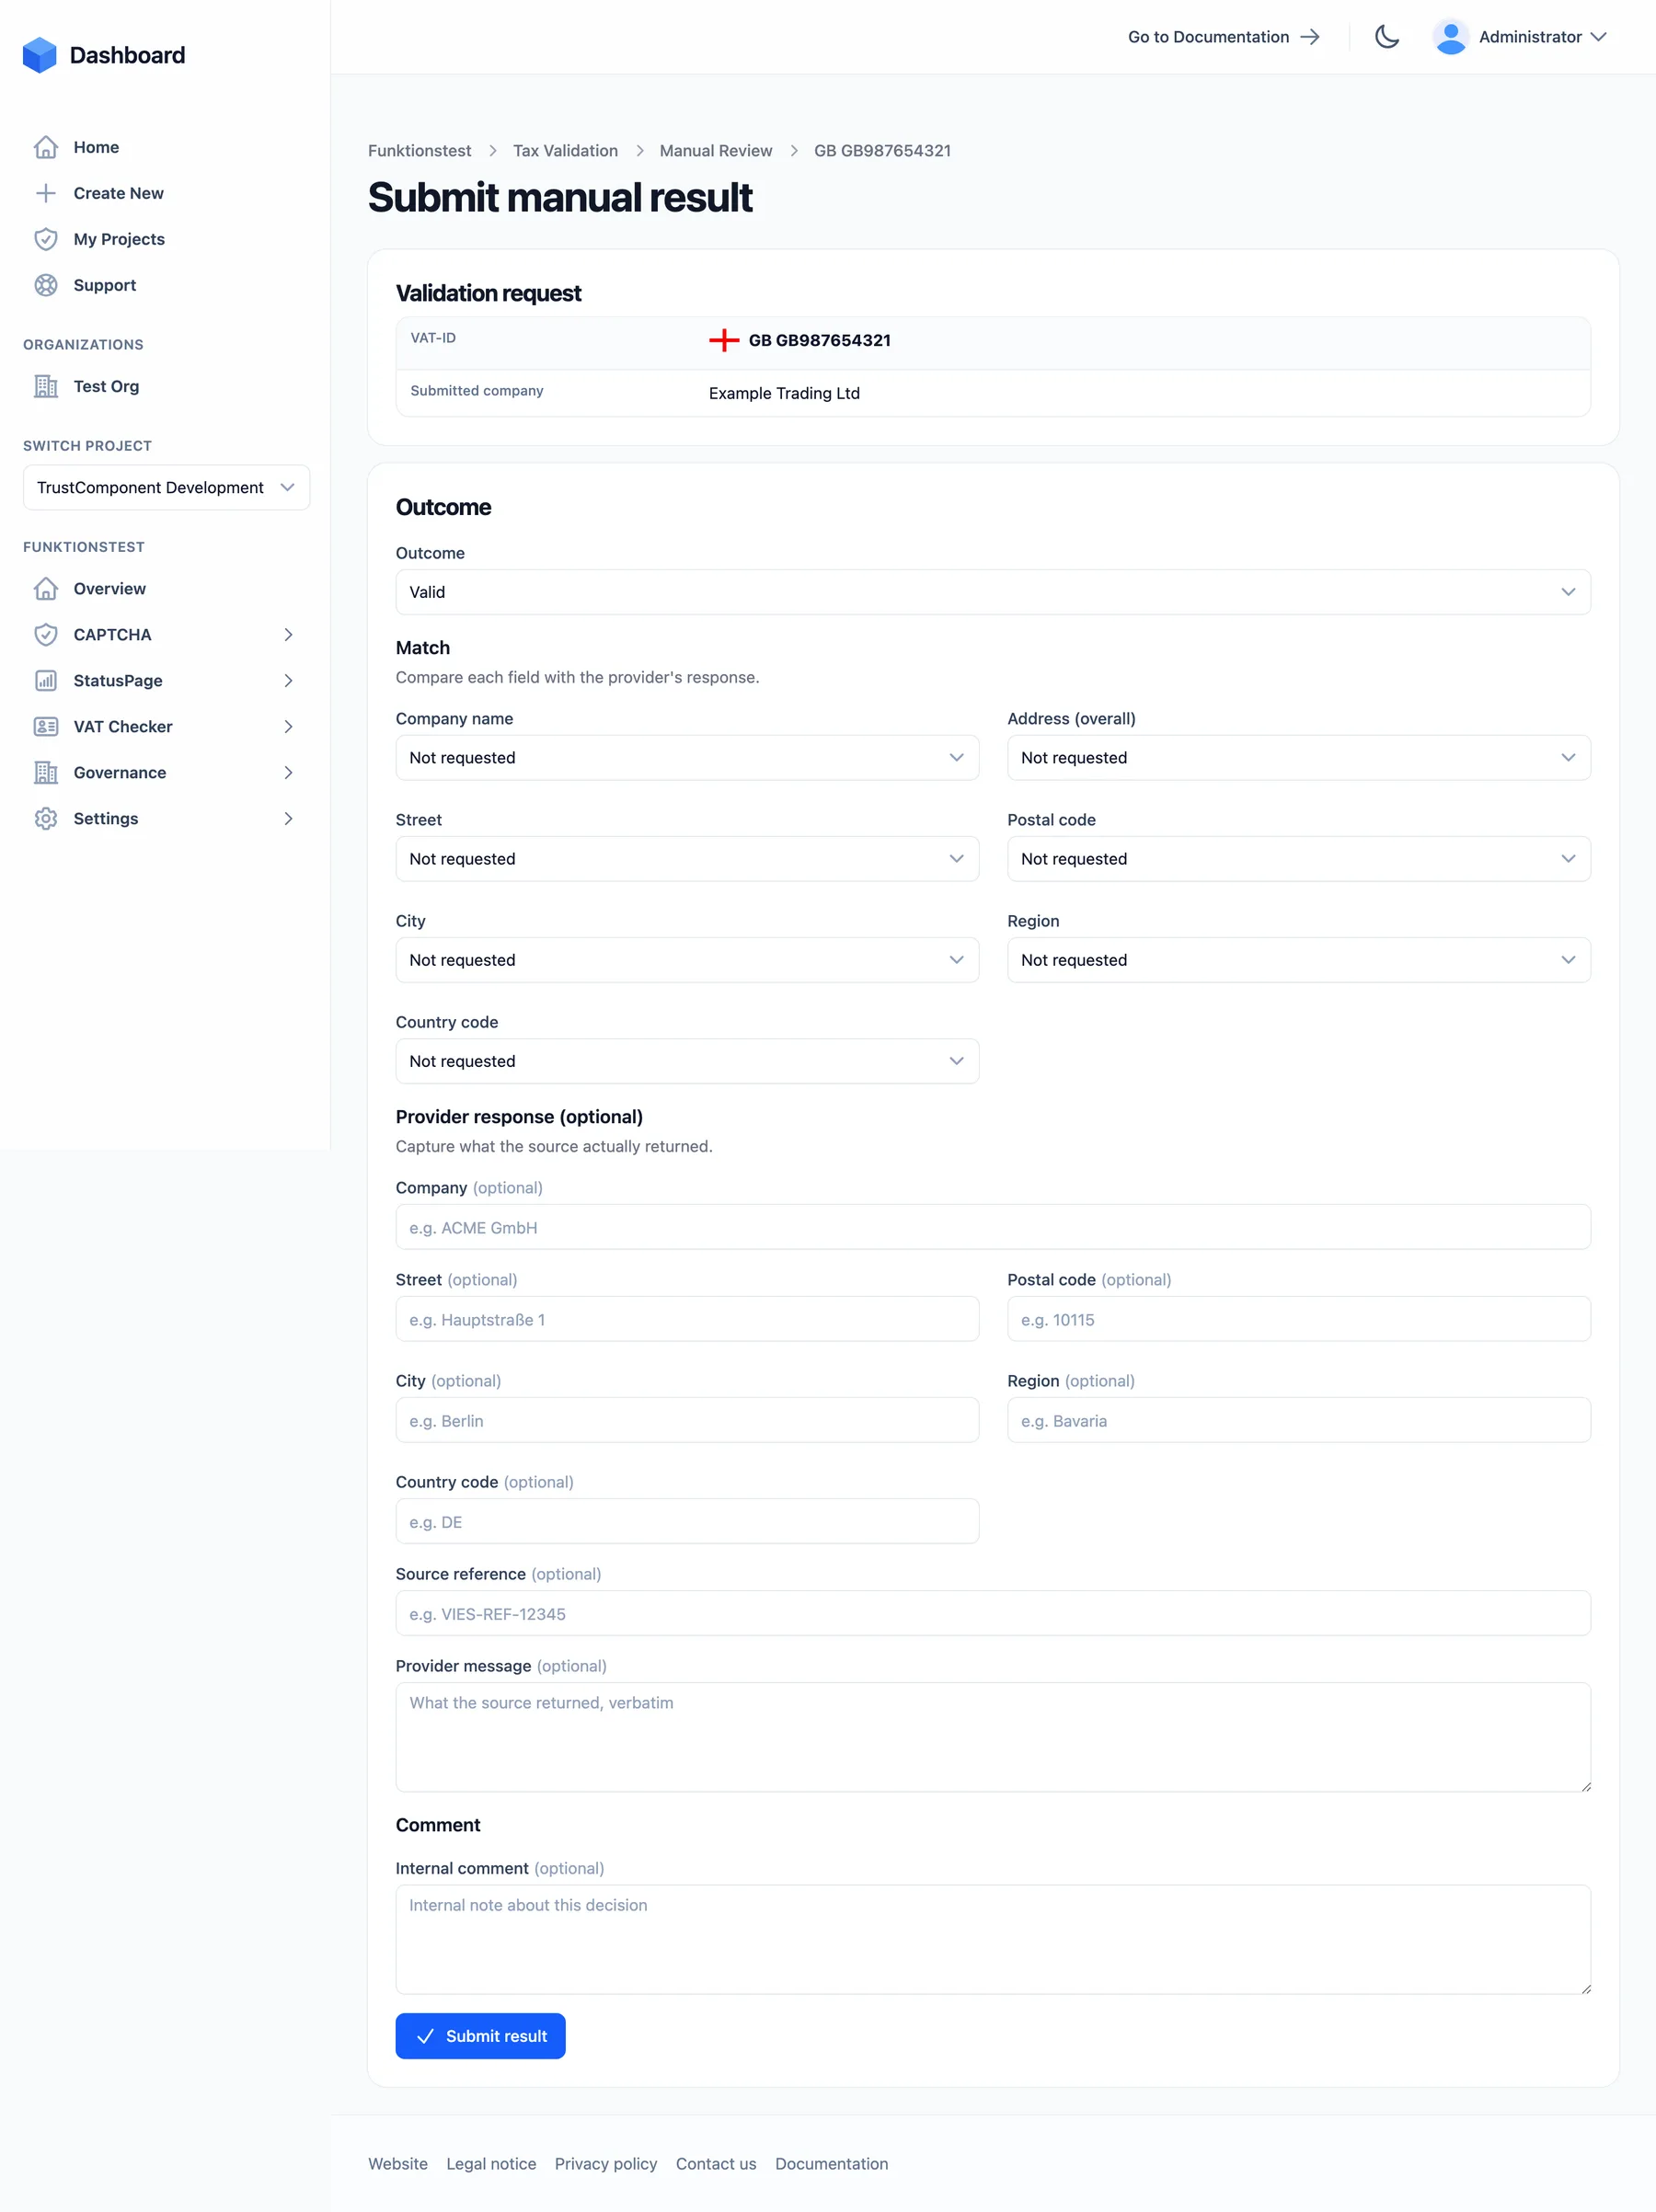Click the Overview house icon
This screenshot has width=1656, height=2212.
(46, 588)
